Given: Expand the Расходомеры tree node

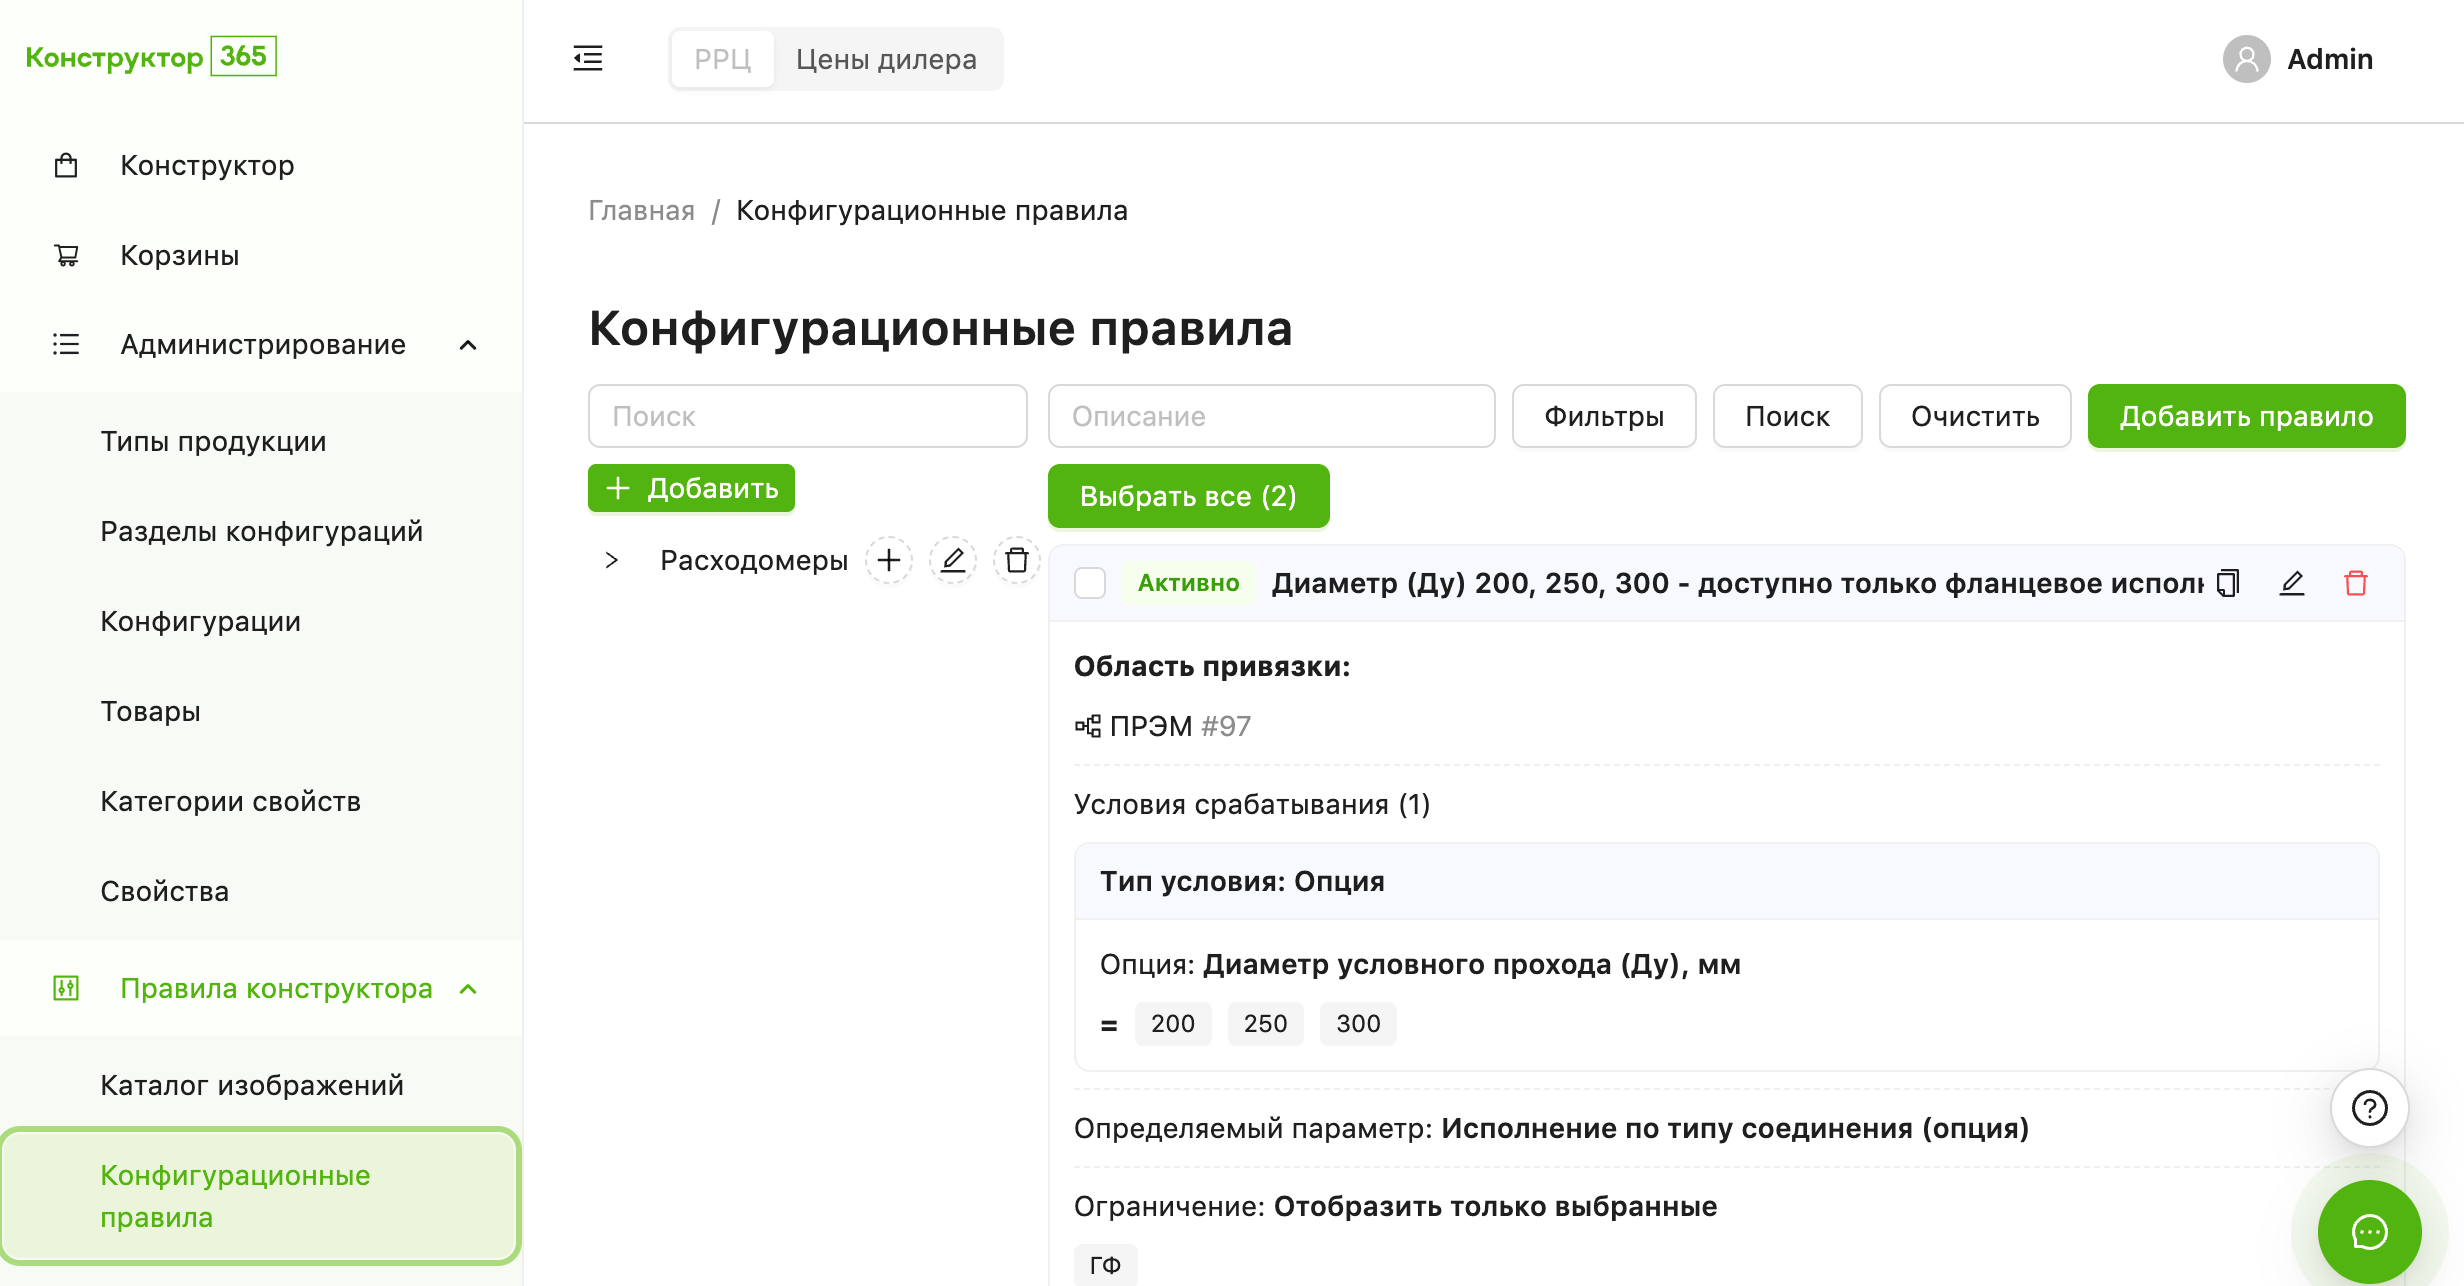Looking at the screenshot, I should tap(612, 560).
